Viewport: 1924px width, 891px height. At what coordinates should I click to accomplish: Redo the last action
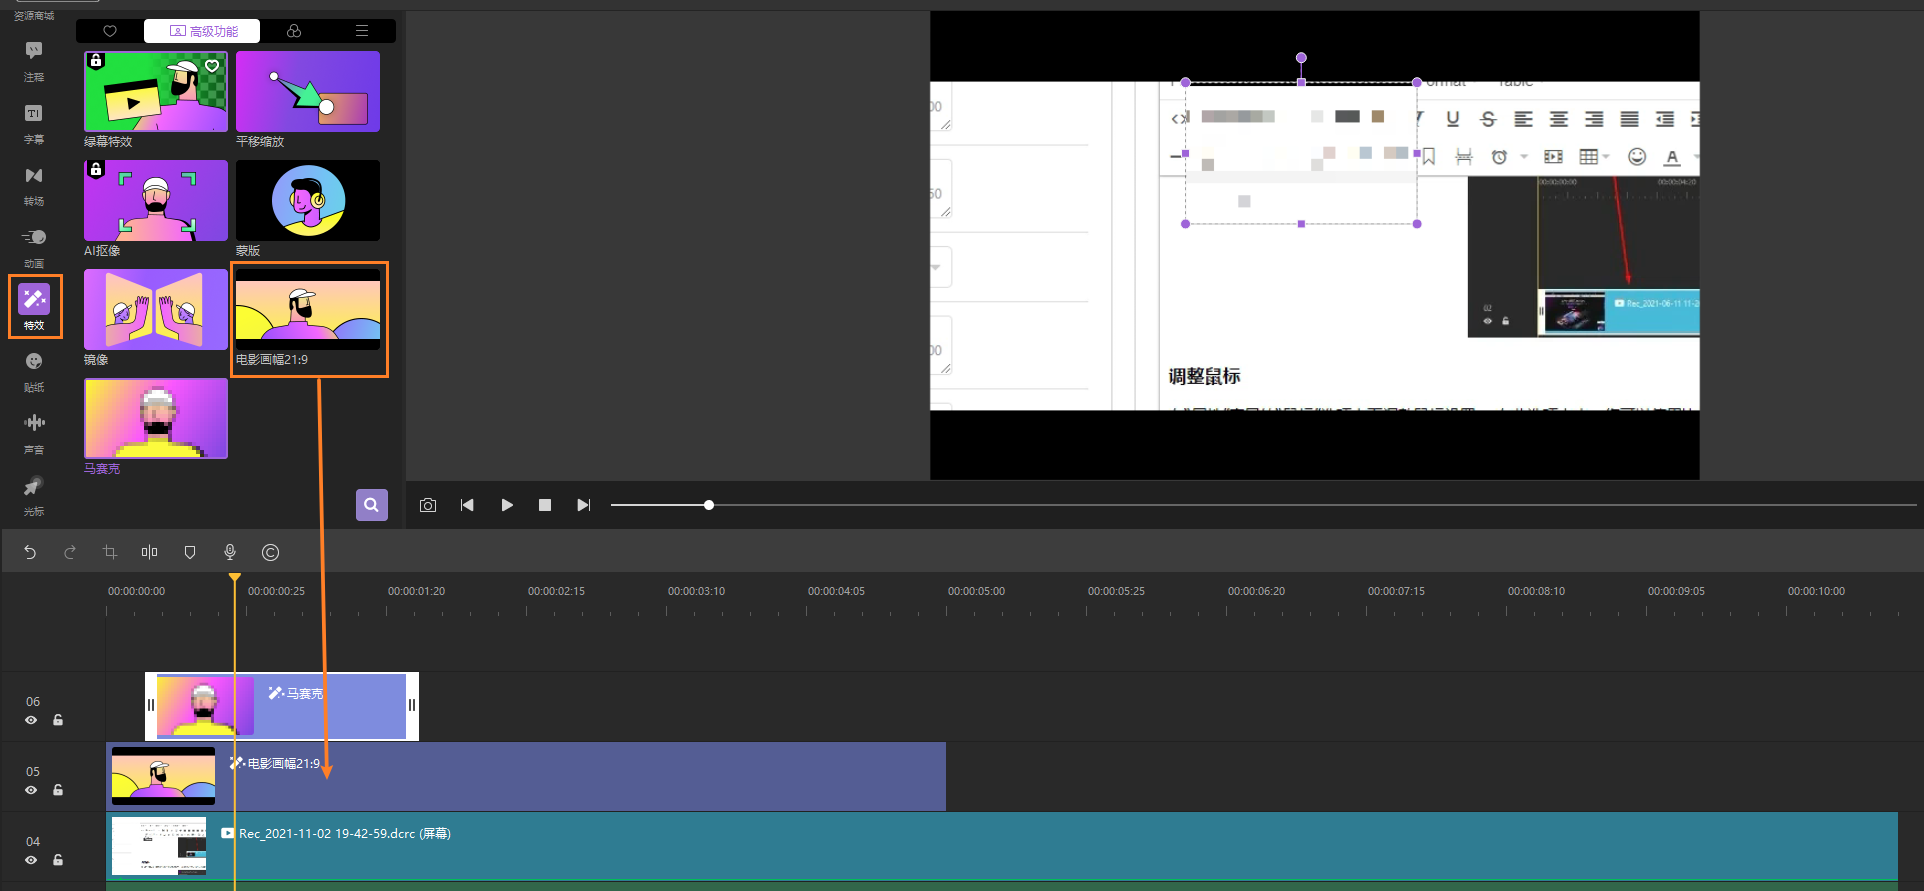pyautogui.click(x=70, y=552)
